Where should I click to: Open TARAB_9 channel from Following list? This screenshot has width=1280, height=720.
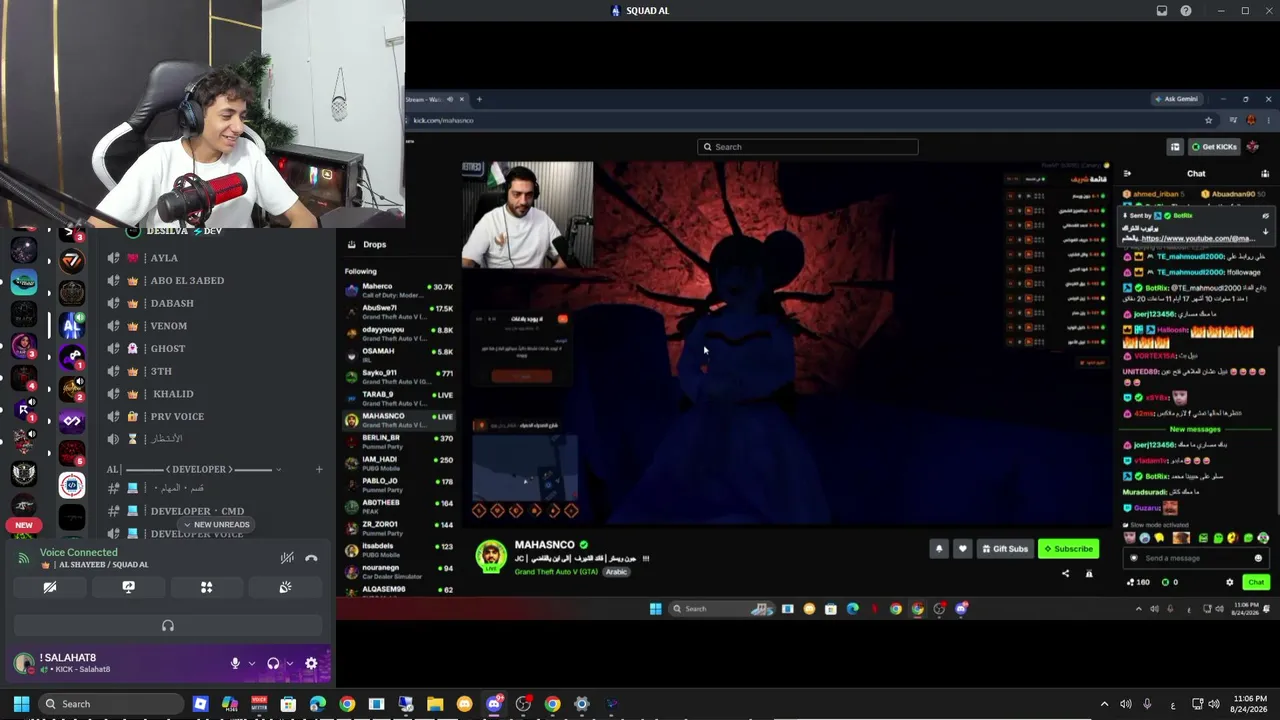(x=399, y=399)
